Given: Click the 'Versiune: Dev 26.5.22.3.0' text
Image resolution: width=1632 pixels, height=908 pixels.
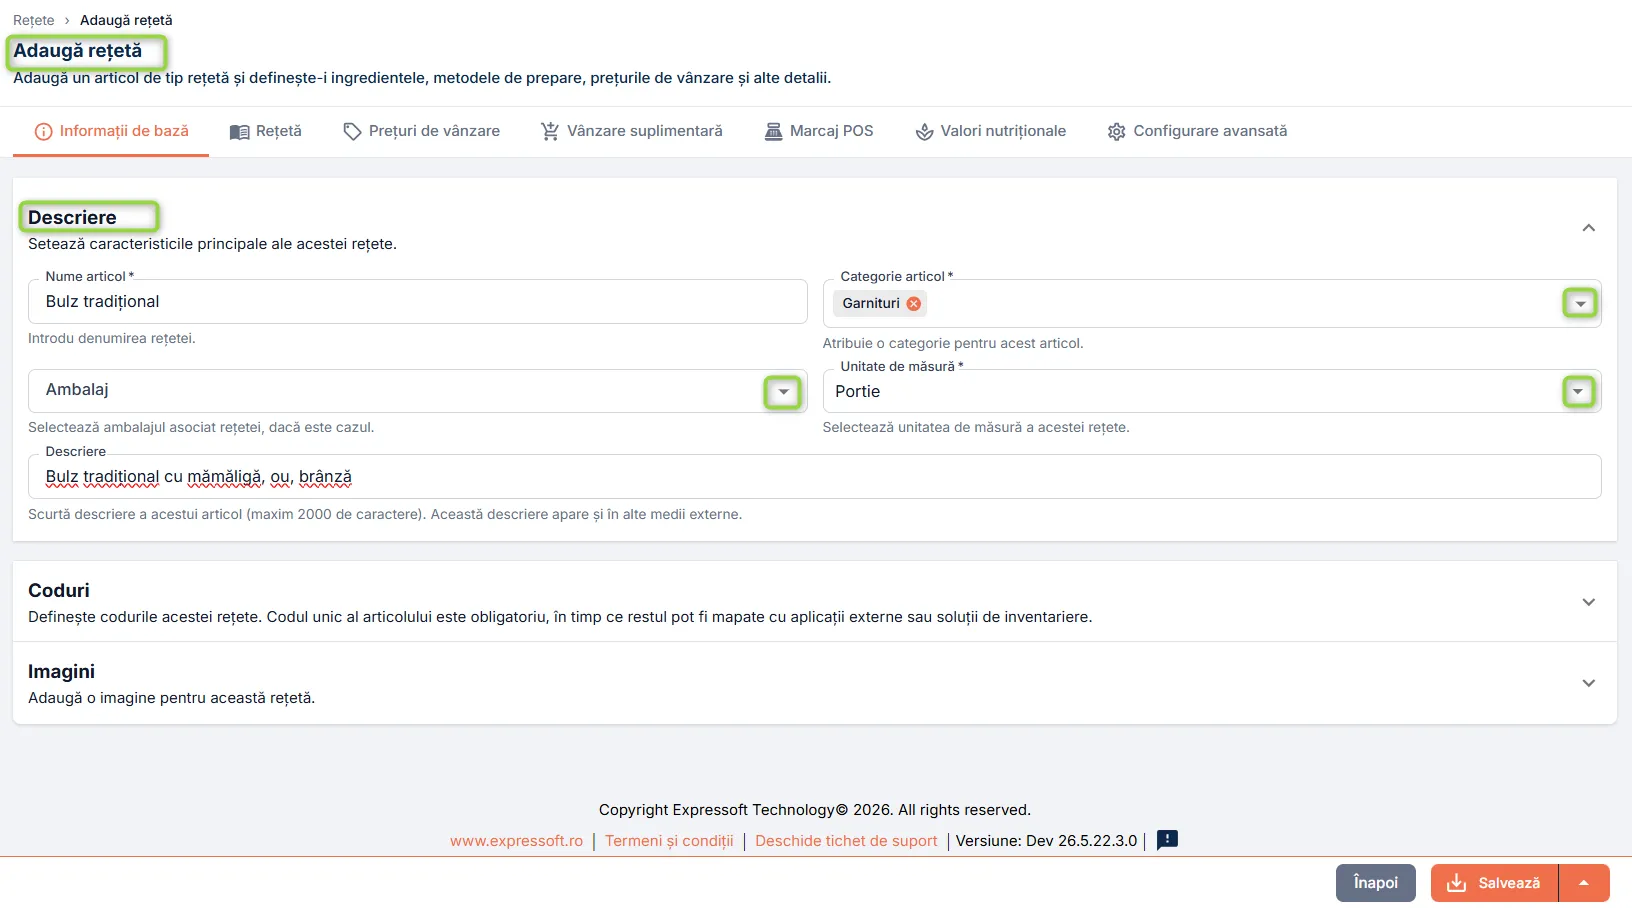Looking at the screenshot, I should [1046, 841].
